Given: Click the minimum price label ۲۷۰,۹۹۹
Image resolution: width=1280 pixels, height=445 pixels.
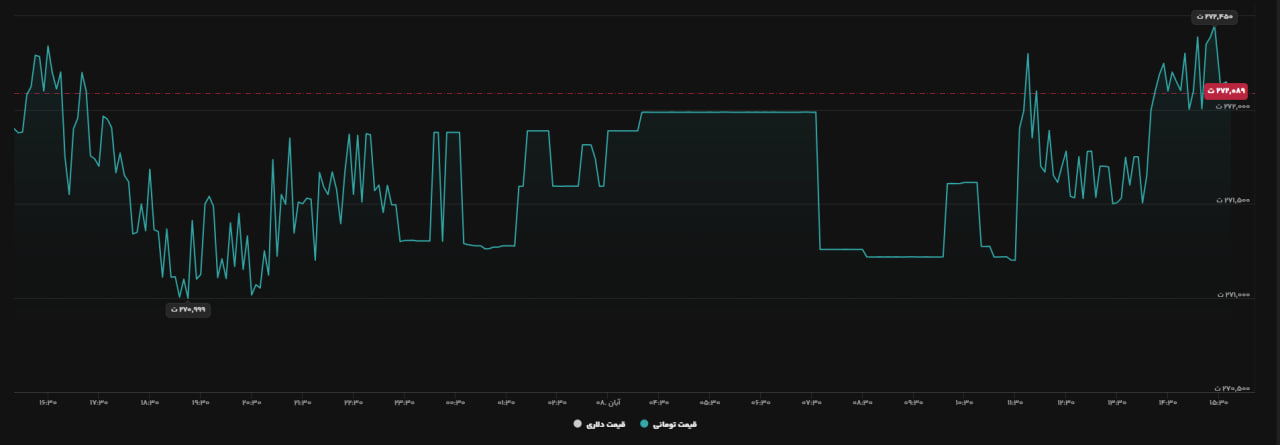Looking at the screenshot, I should 187,310.
